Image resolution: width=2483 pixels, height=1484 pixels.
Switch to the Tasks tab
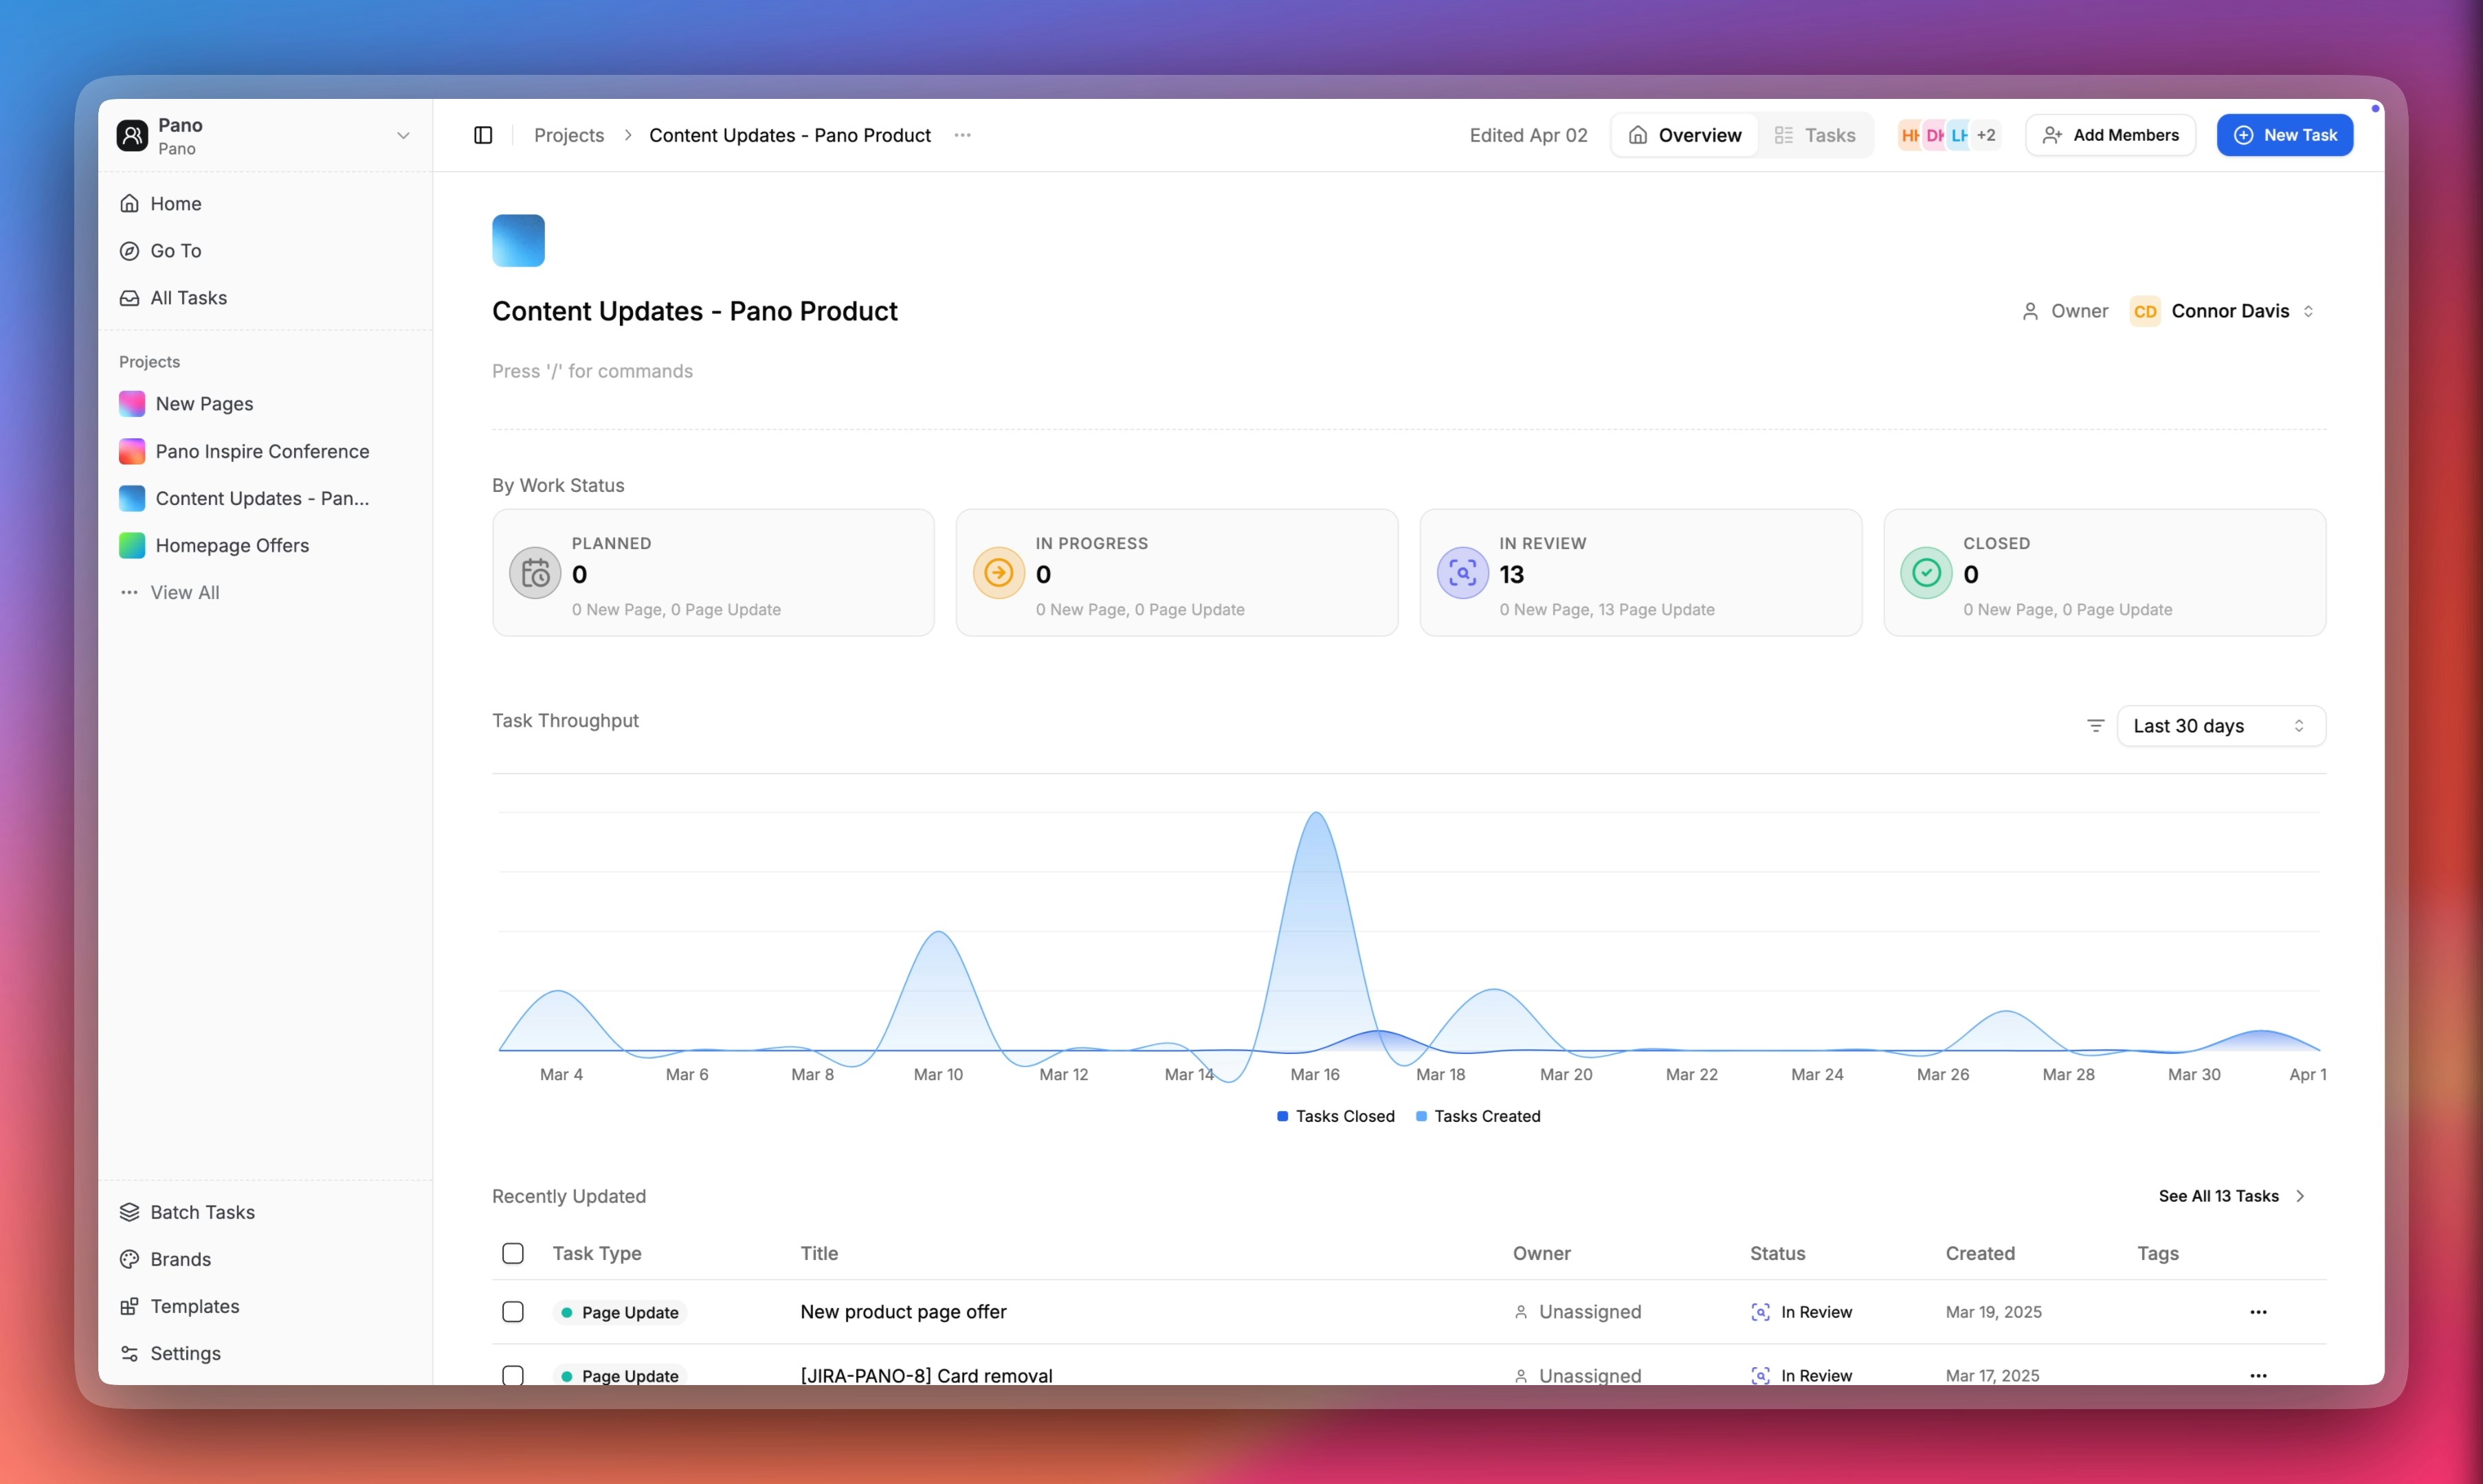pos(1815,135)
